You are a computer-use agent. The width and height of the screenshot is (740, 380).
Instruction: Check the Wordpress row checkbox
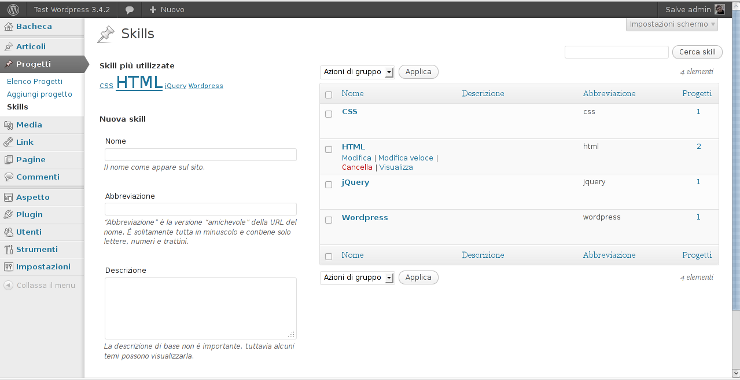click(x=328, y=220)
